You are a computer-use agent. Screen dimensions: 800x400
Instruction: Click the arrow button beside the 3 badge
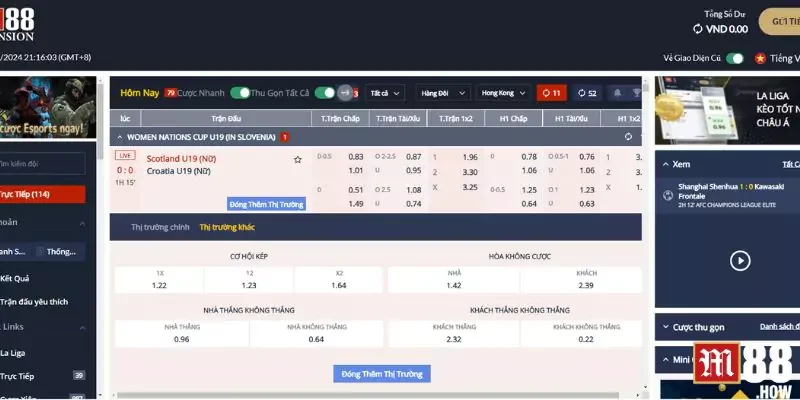pos(345,93)
